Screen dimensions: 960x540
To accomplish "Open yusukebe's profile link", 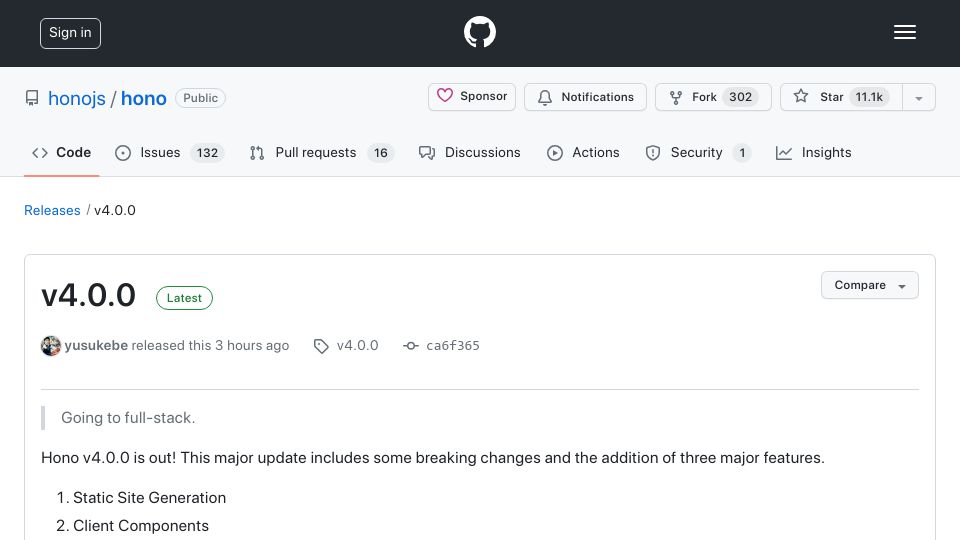I will coord(96,345).
